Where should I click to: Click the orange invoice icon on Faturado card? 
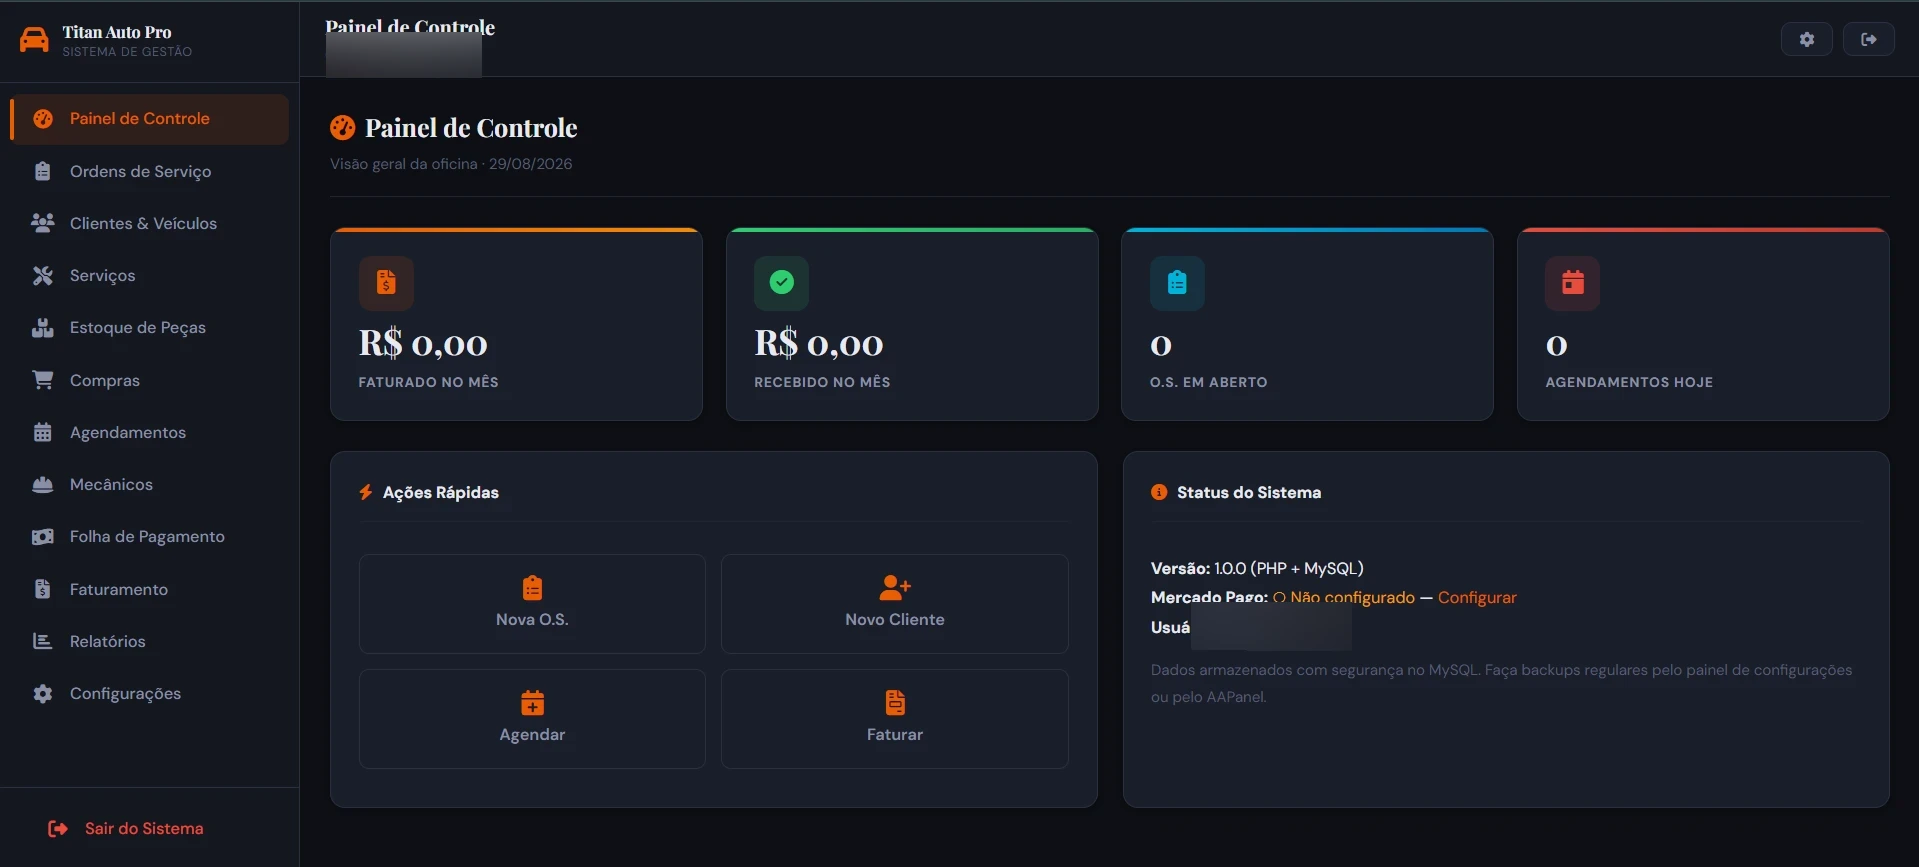point(386,283)
